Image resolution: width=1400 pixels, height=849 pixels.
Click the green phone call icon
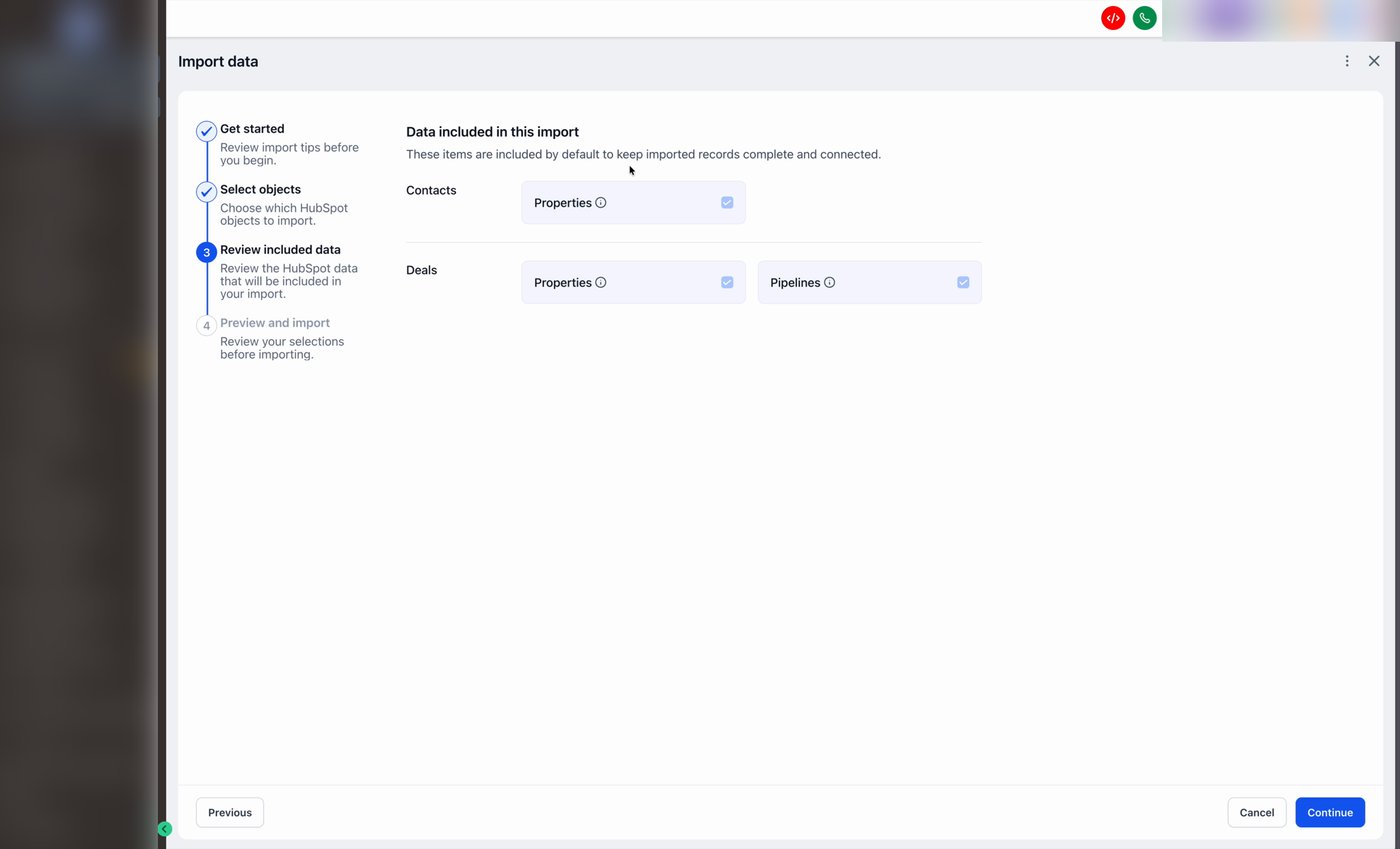[x=1144, y=17]
